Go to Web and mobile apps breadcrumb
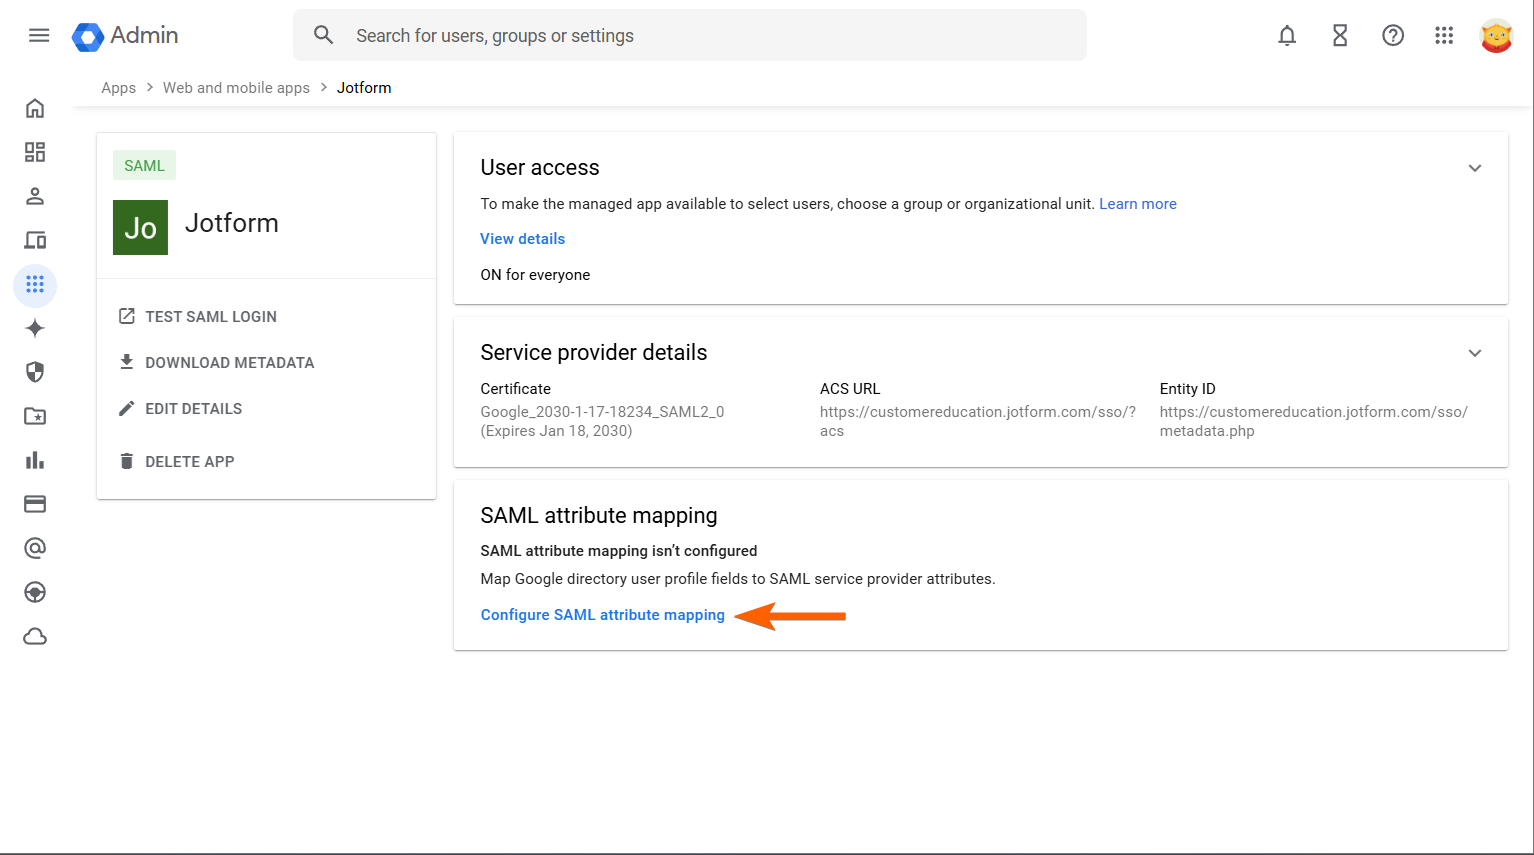This screenshot has height=855, width=1534. [236, 88]
